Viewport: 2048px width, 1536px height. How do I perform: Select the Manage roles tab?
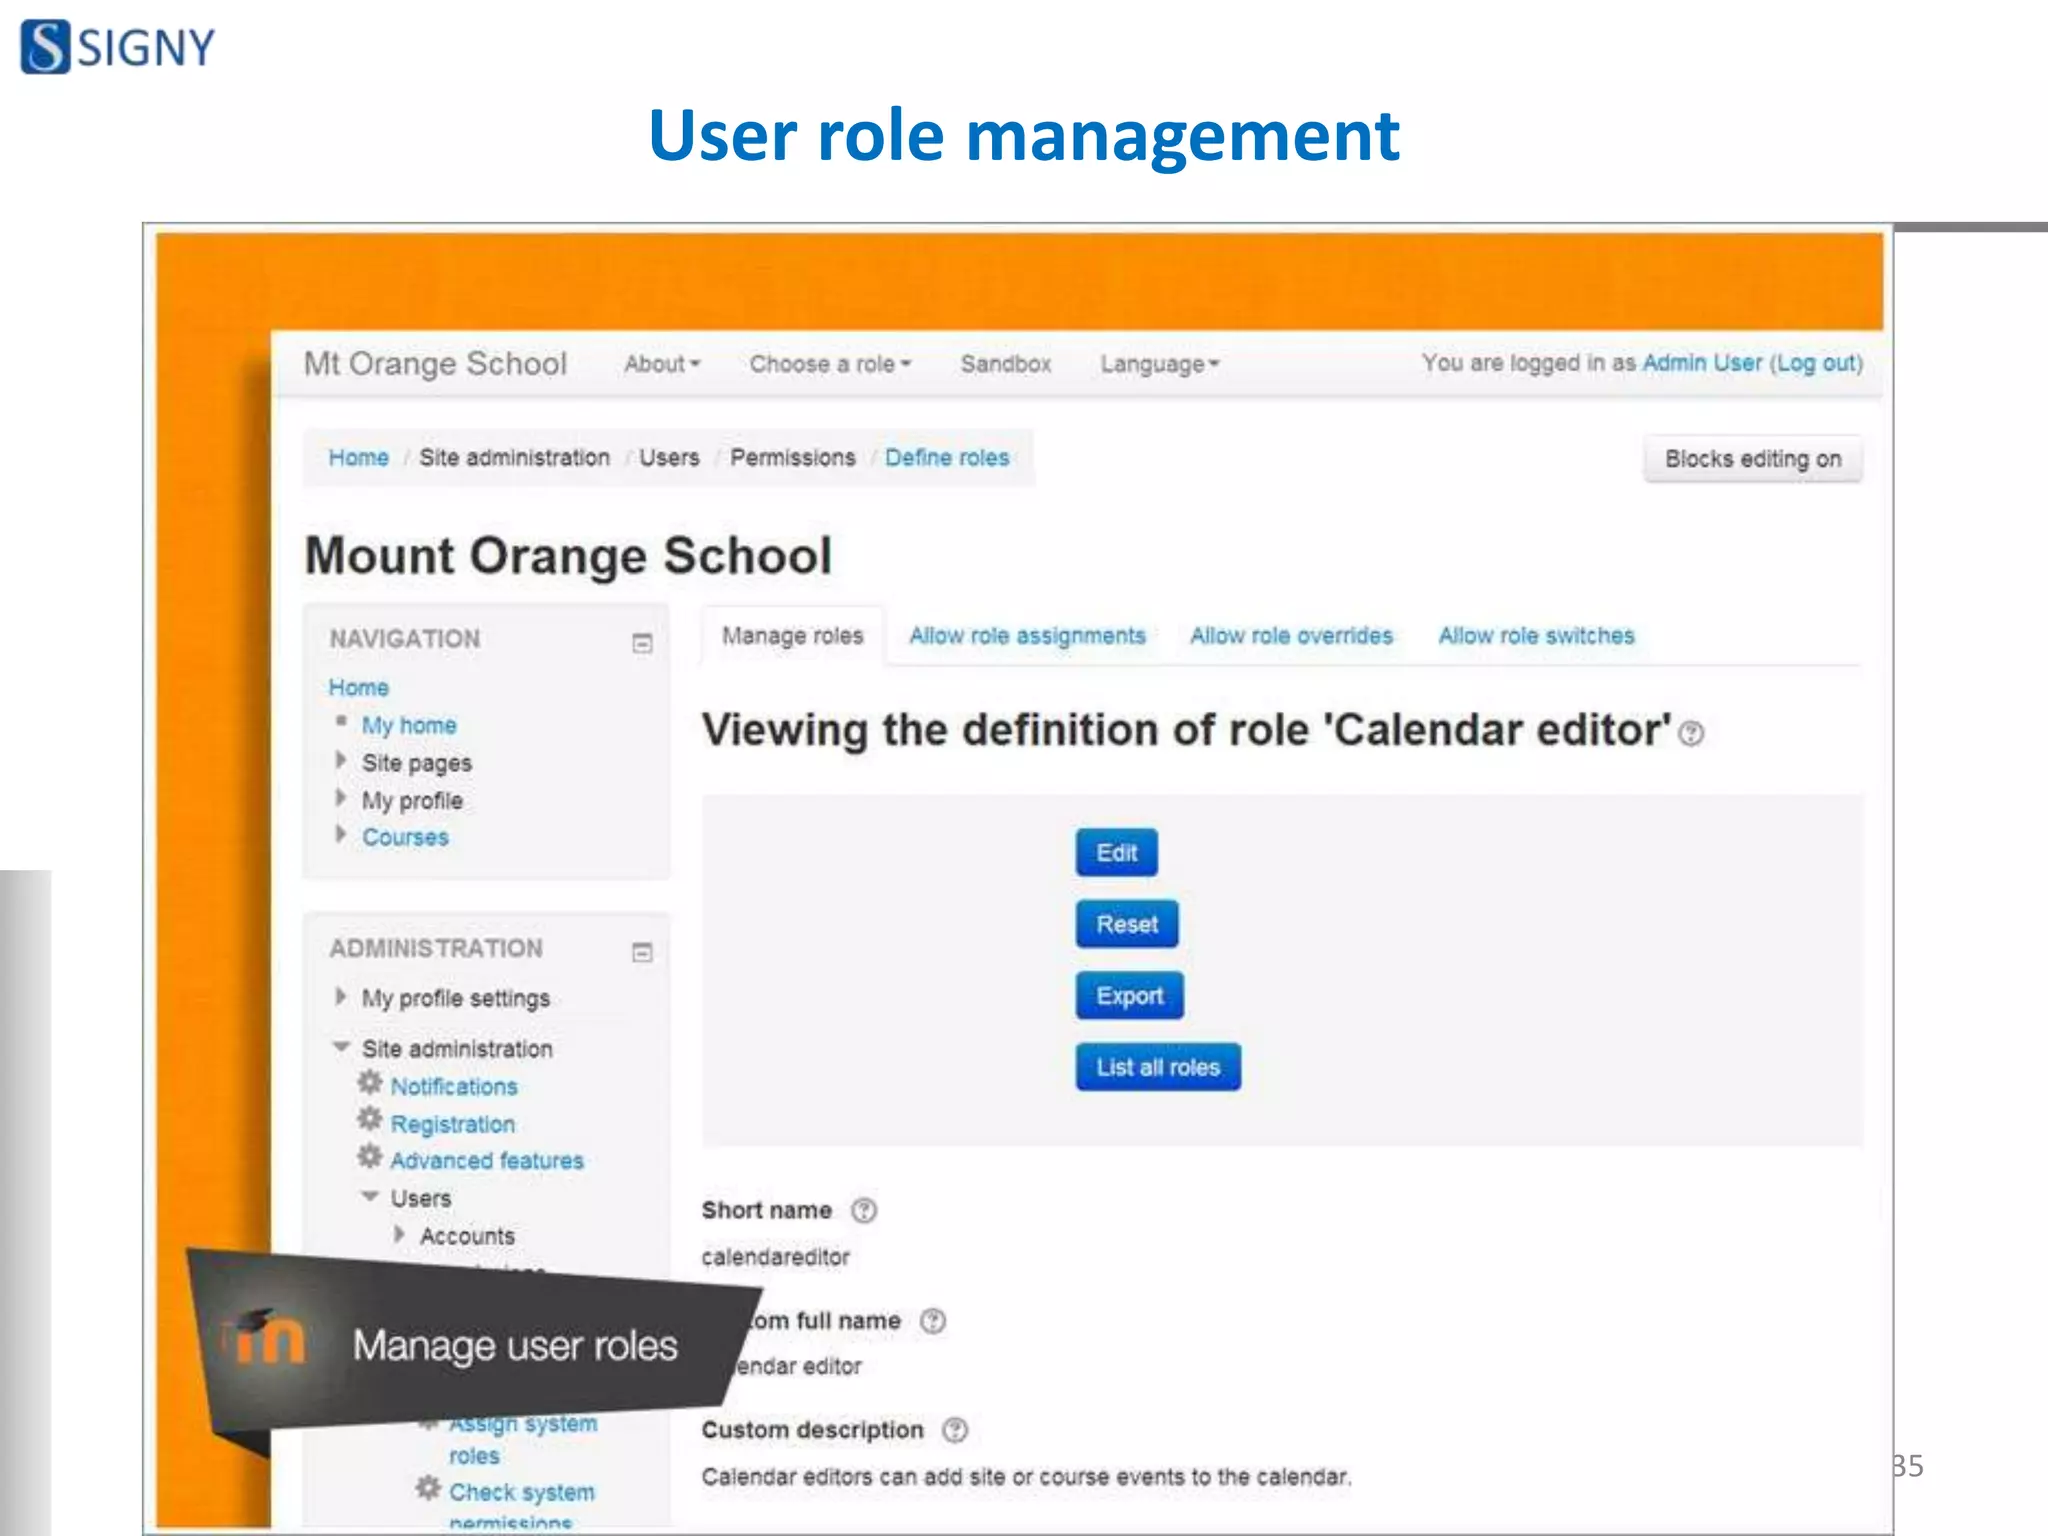click(x=793, y=636)
